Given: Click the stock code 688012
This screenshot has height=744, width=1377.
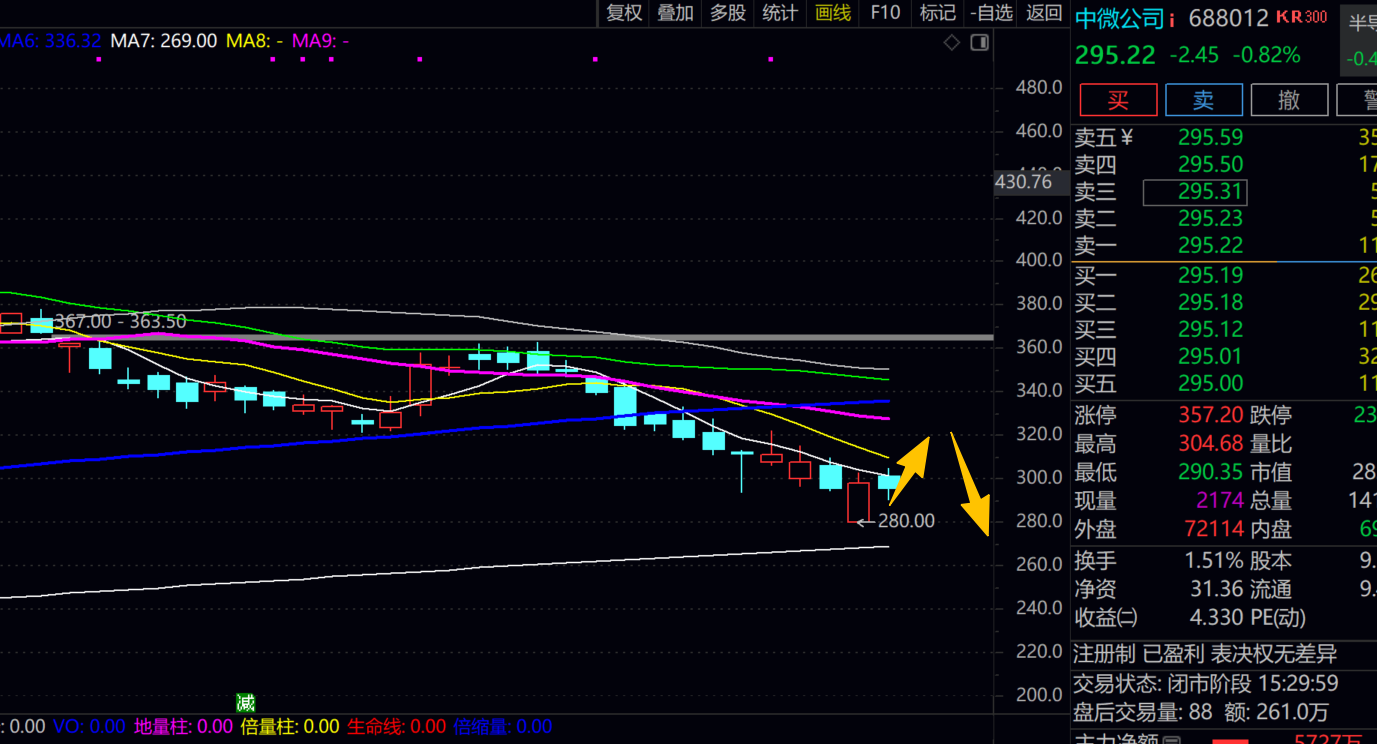Looking at the screenshot, I should tap(1229, 18).
